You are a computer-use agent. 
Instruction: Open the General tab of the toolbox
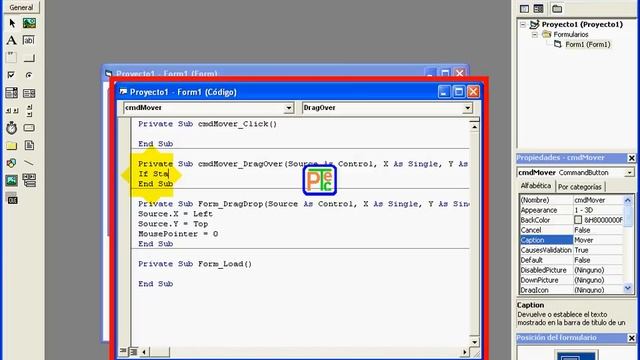click(21, 7)
